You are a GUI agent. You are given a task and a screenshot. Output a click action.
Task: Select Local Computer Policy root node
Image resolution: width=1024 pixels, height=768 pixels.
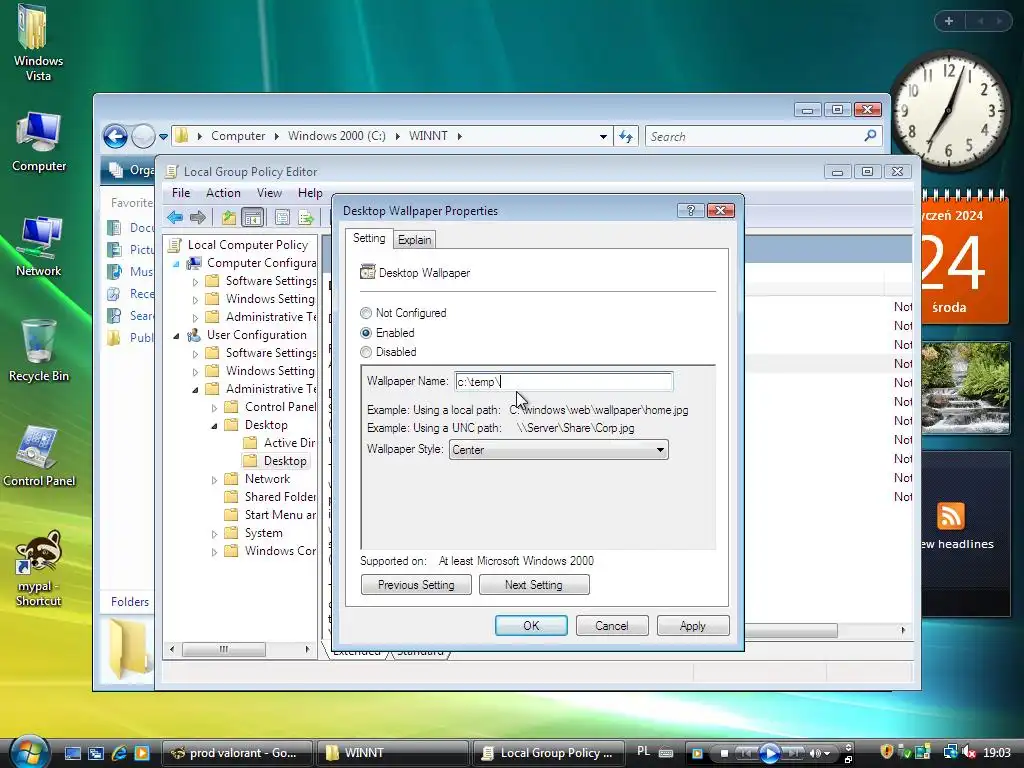point(238,245)
